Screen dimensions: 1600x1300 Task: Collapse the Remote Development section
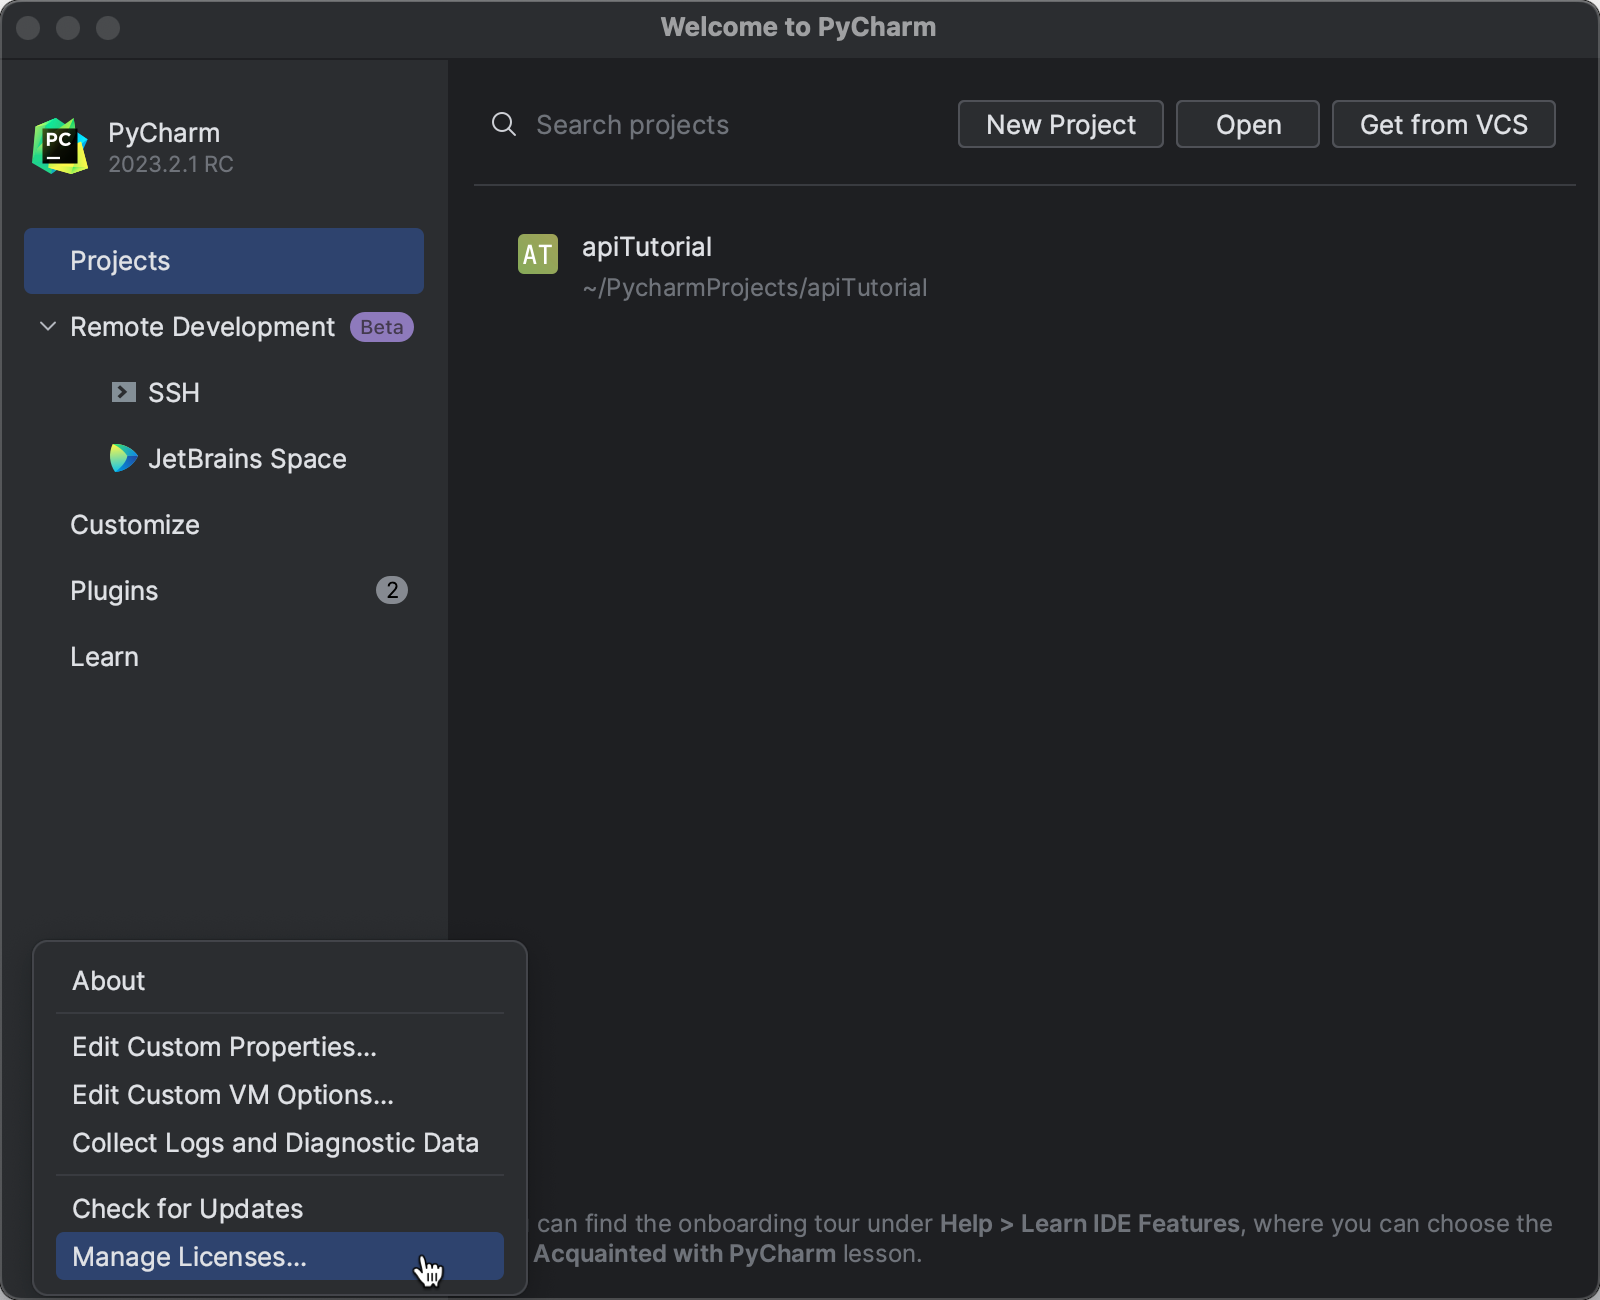tap(46, 326)
